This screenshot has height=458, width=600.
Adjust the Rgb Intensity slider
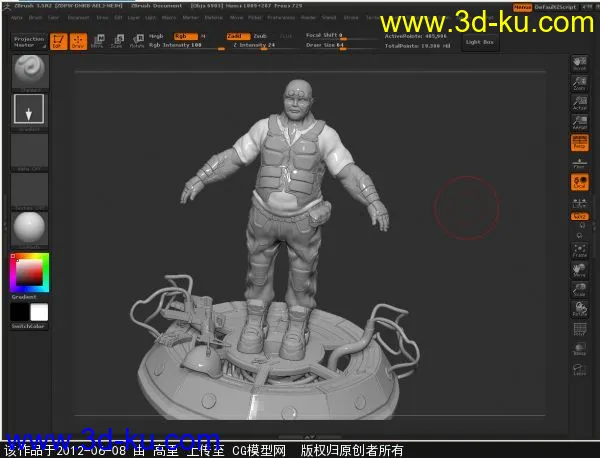click(187, 46)
